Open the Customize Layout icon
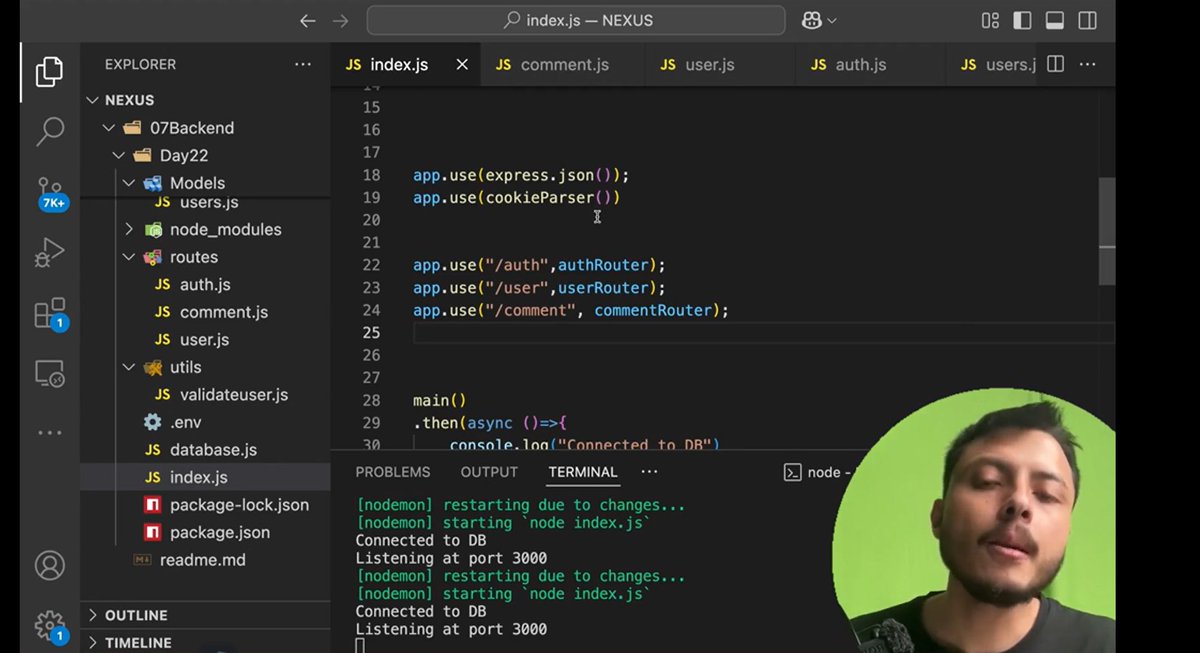 click(x=990, y=20)
